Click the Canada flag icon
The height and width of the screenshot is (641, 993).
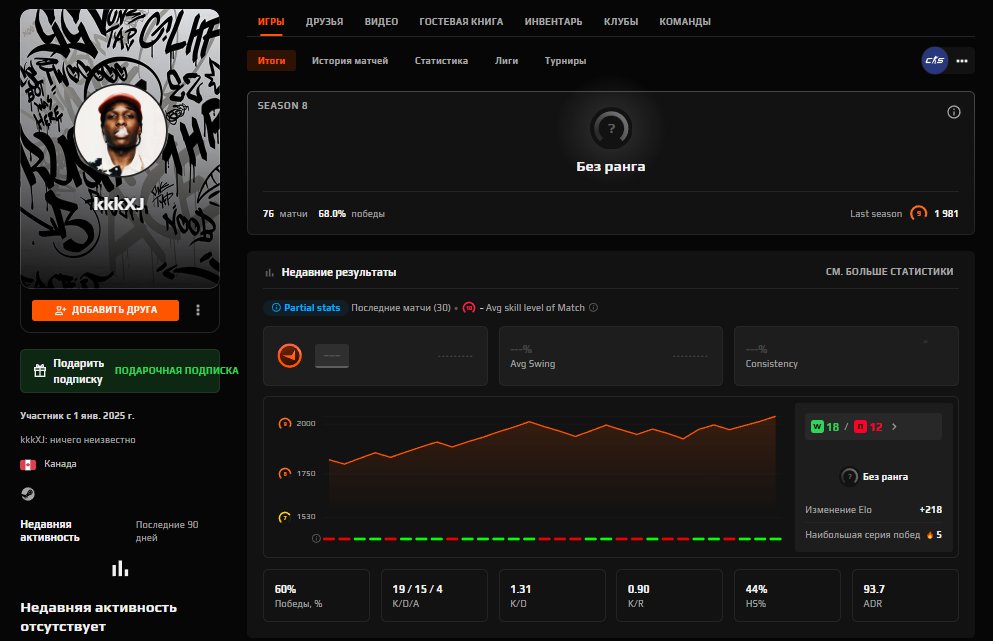click(x=28, y=464)
